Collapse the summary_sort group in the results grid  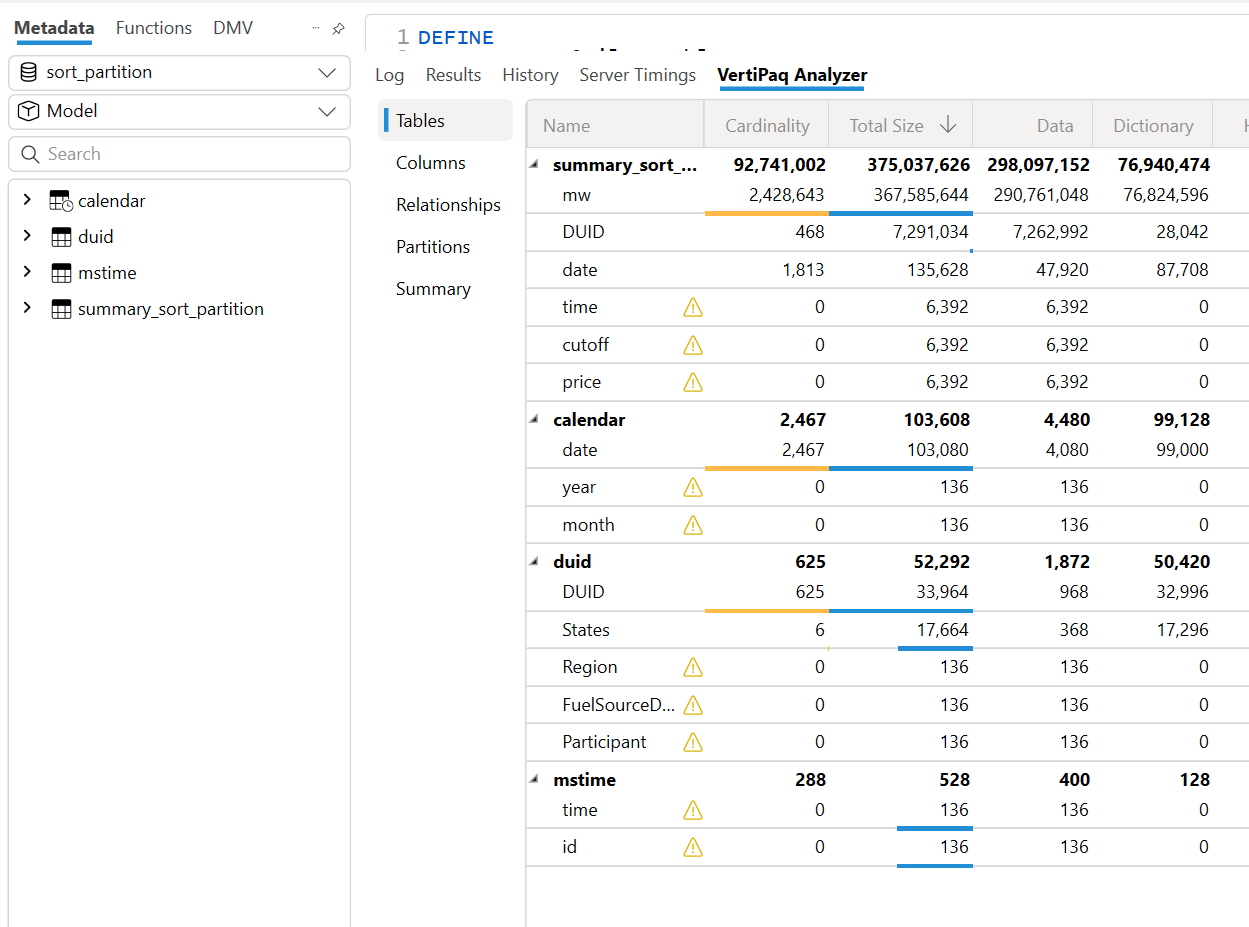(533, 163)
